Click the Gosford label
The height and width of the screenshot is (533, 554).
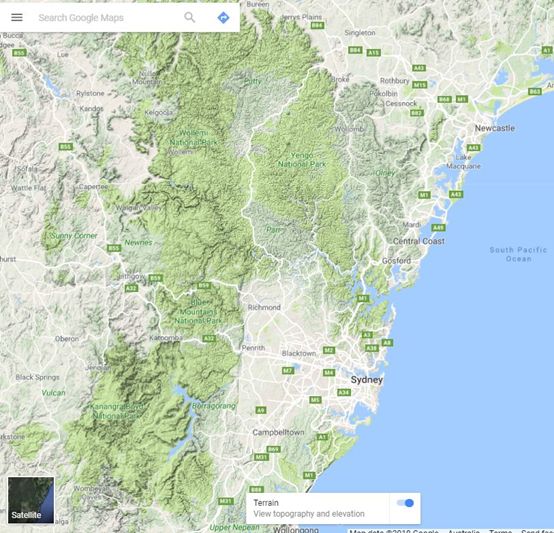click(396, 261)
